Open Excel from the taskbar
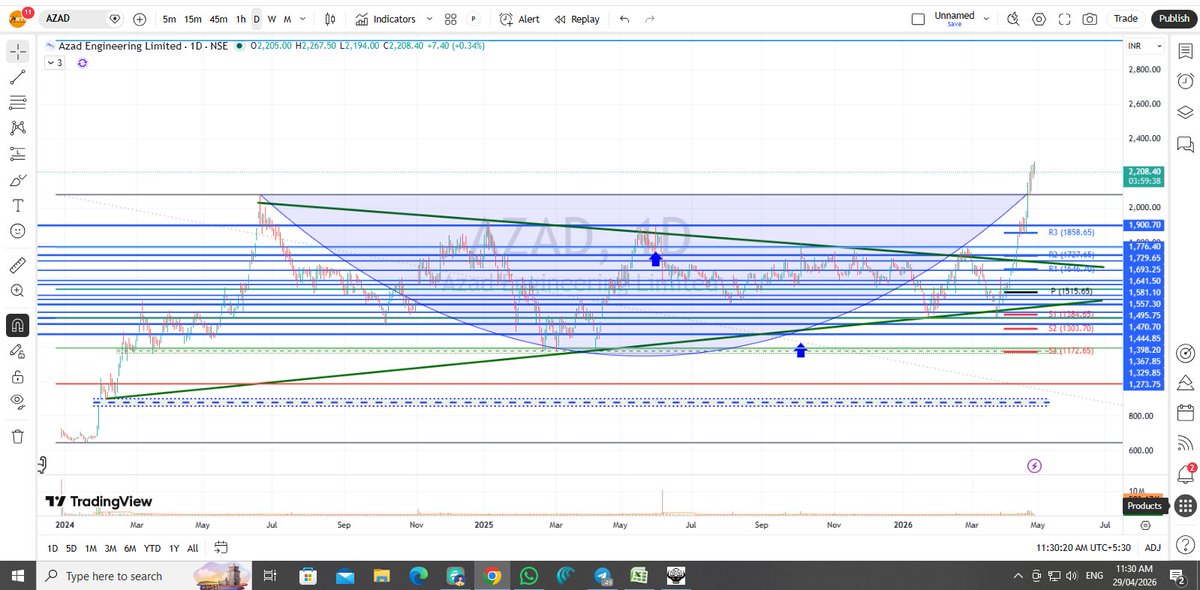1200x590 pixels. click(x=637, y=576)
